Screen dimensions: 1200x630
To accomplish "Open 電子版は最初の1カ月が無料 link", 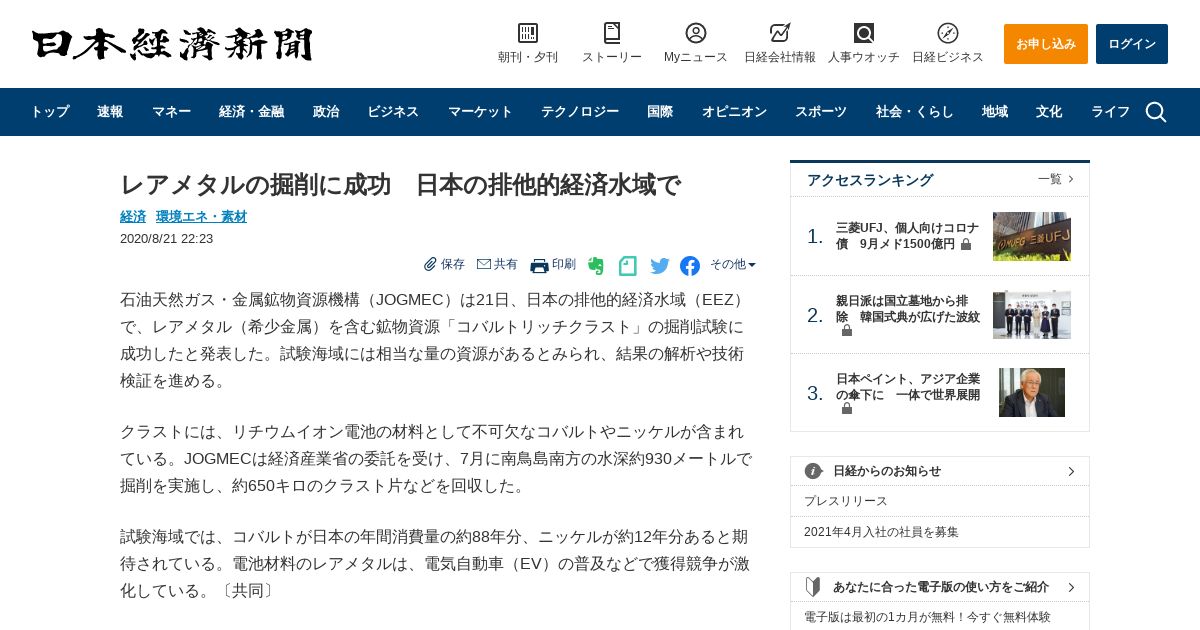I will click(x=927, y=617).
